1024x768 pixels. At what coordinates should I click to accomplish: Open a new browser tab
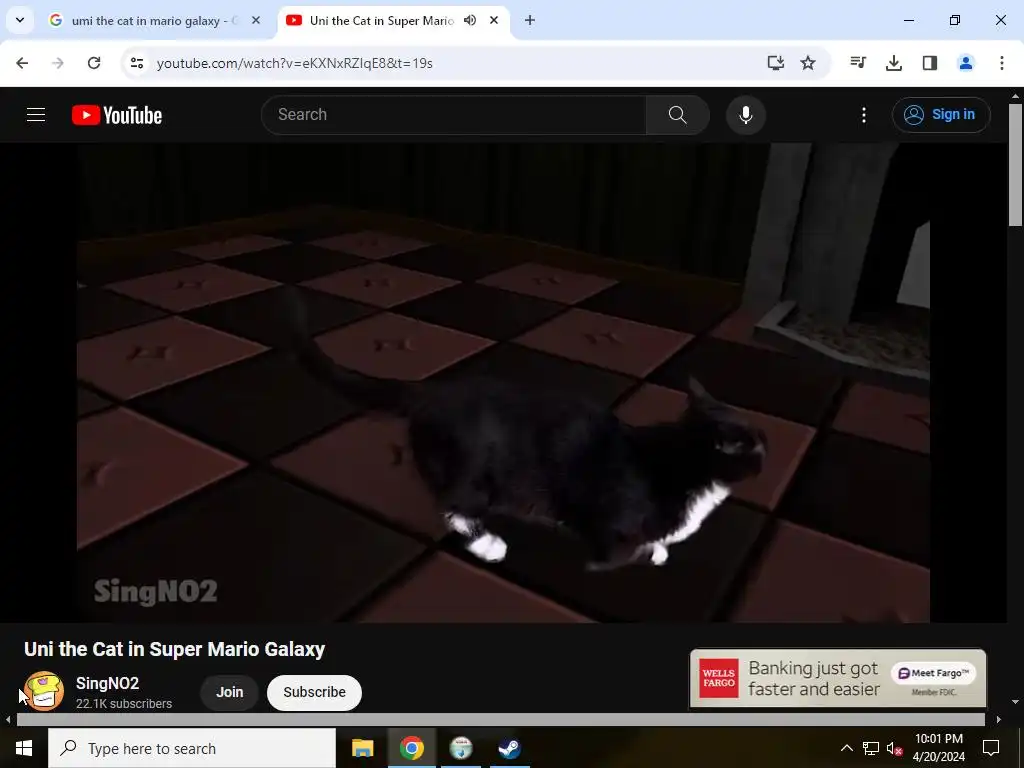tap(530, 20)
